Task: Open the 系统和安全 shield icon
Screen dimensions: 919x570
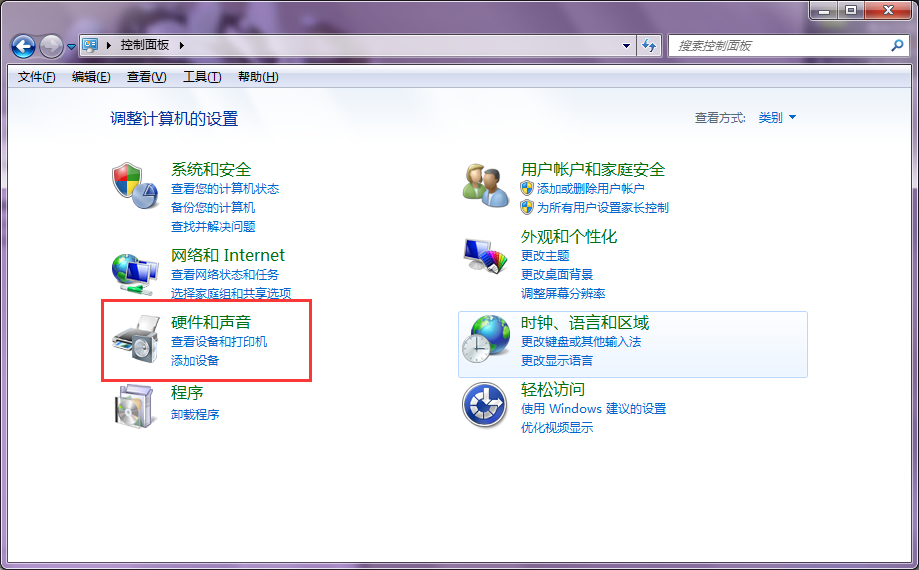Action: click(135, 186)
